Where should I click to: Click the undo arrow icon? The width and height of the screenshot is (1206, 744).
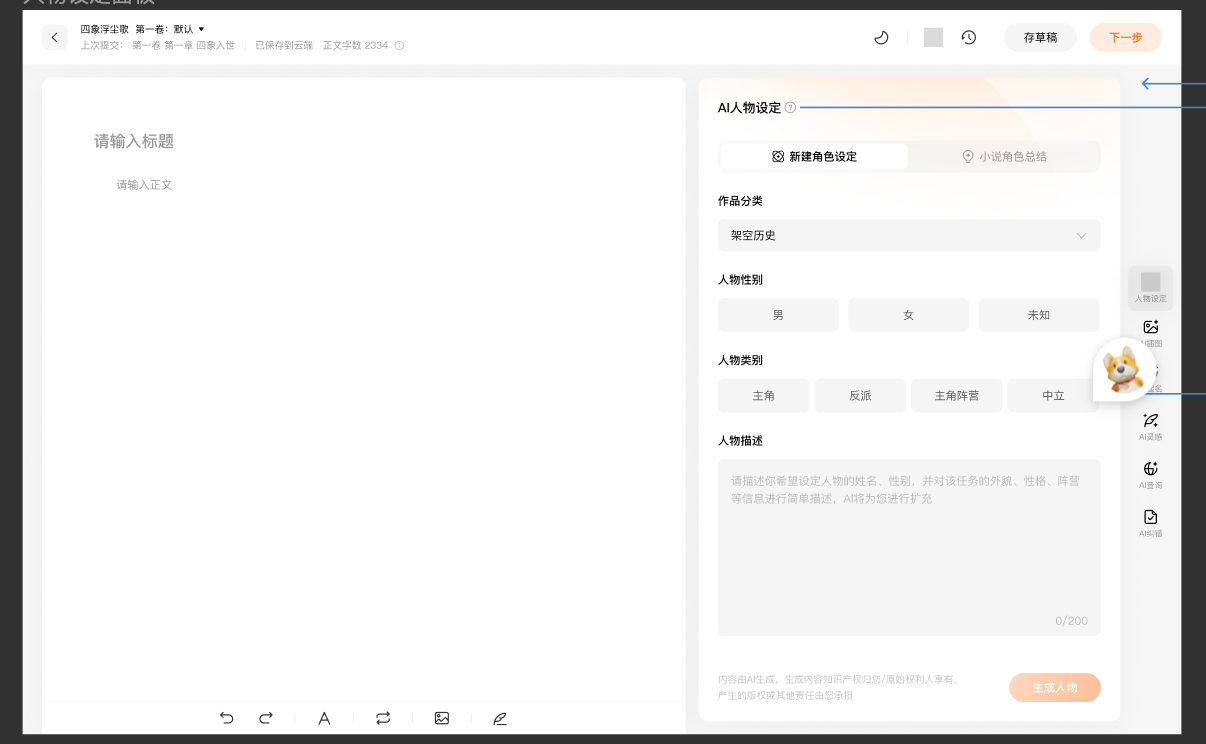pos(227,718)
